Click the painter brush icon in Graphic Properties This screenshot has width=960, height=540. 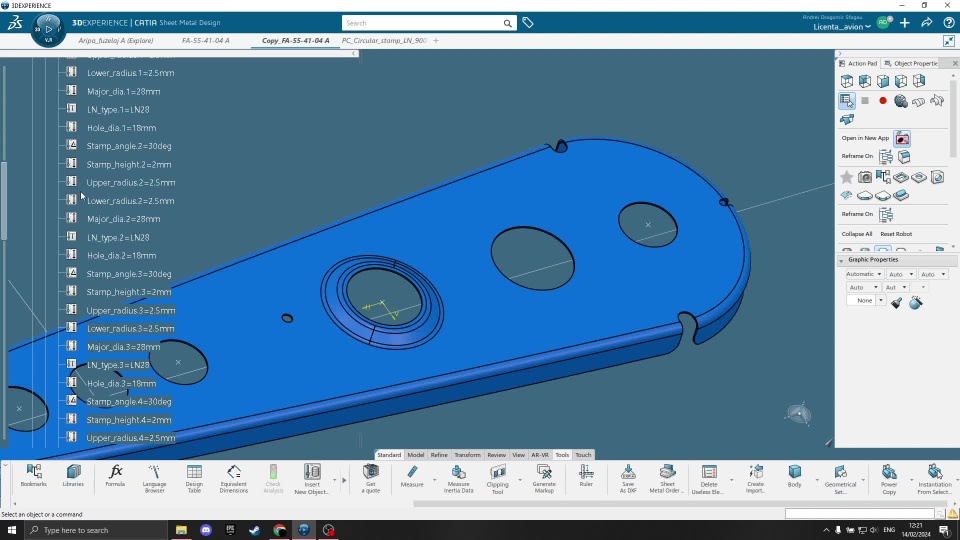pos(896,302)
